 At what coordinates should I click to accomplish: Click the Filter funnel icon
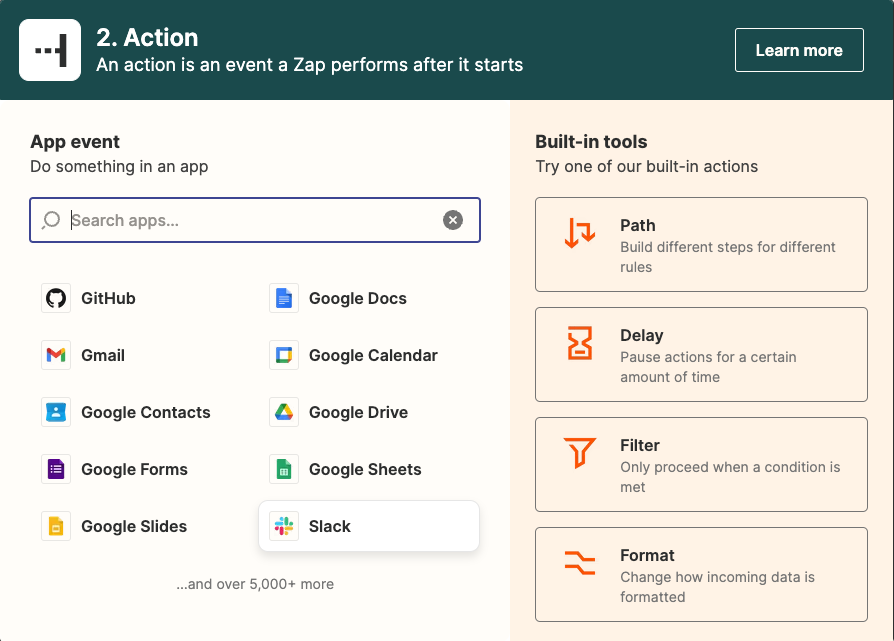tap(580, 453)
